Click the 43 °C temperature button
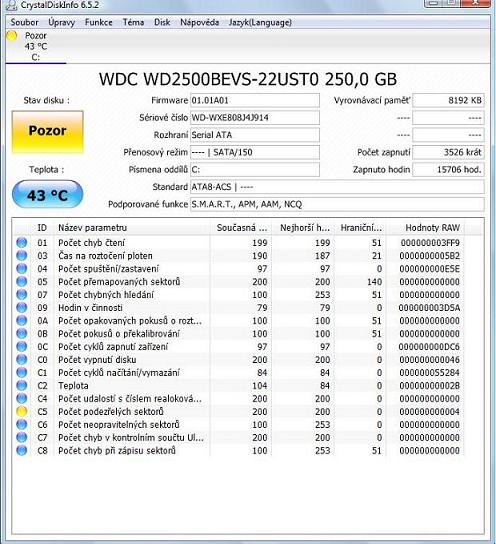496x544 pixels. tap(48, 195)
